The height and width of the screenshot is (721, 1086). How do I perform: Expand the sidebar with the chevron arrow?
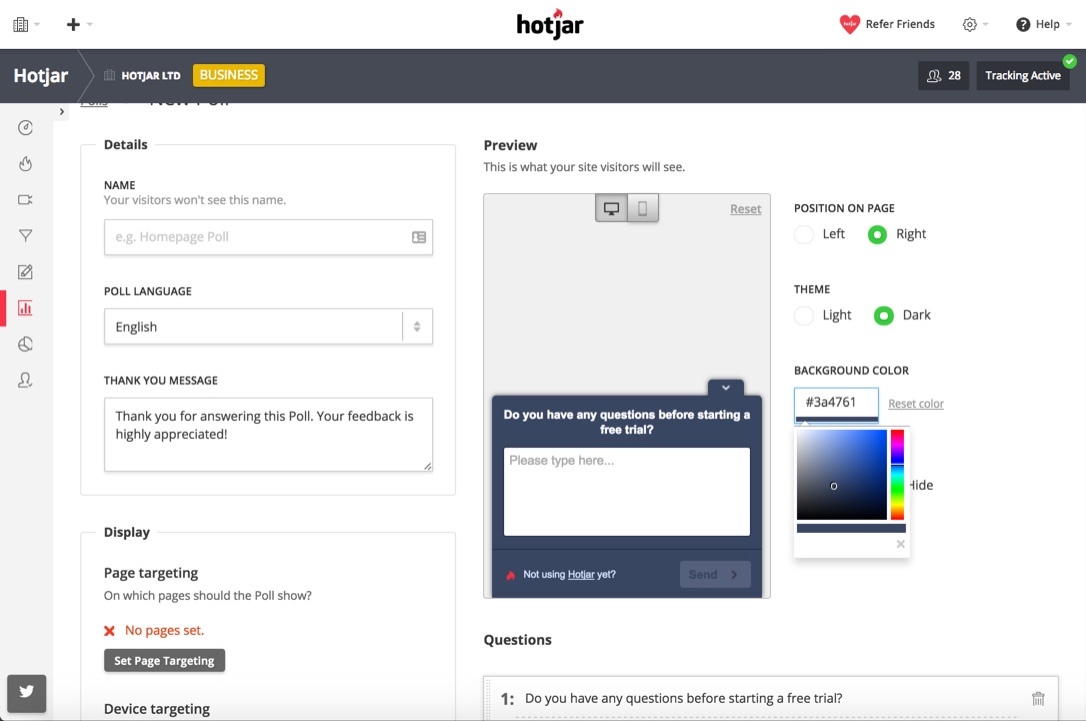coord(62,112)
